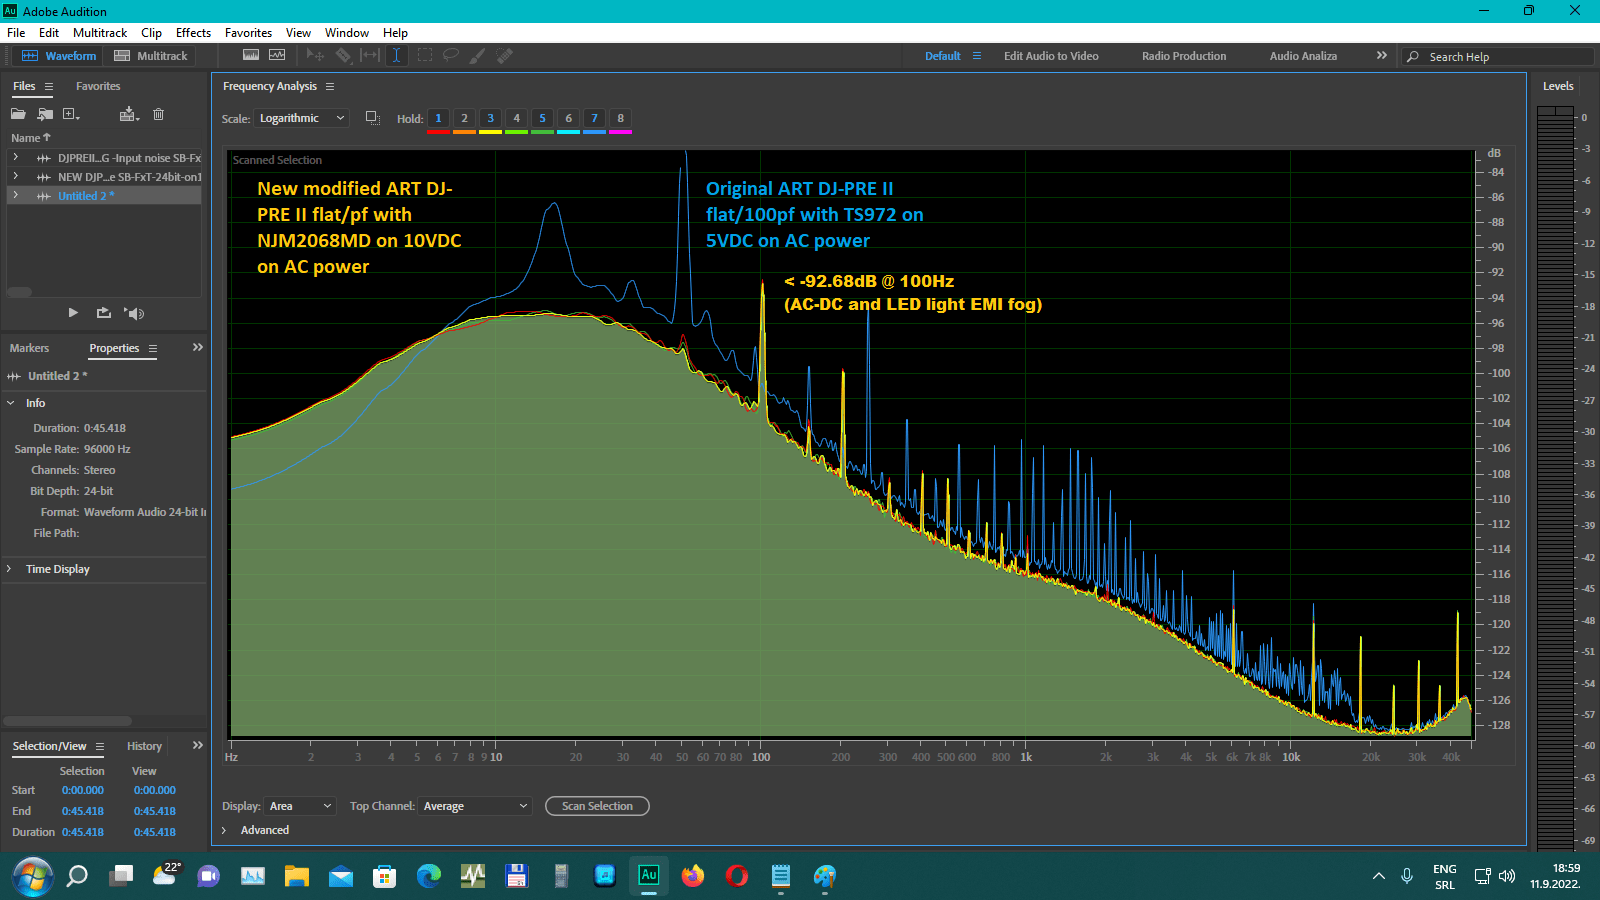
Task: Show hidden tabs beside Properties panel
Action: (198, 348)
